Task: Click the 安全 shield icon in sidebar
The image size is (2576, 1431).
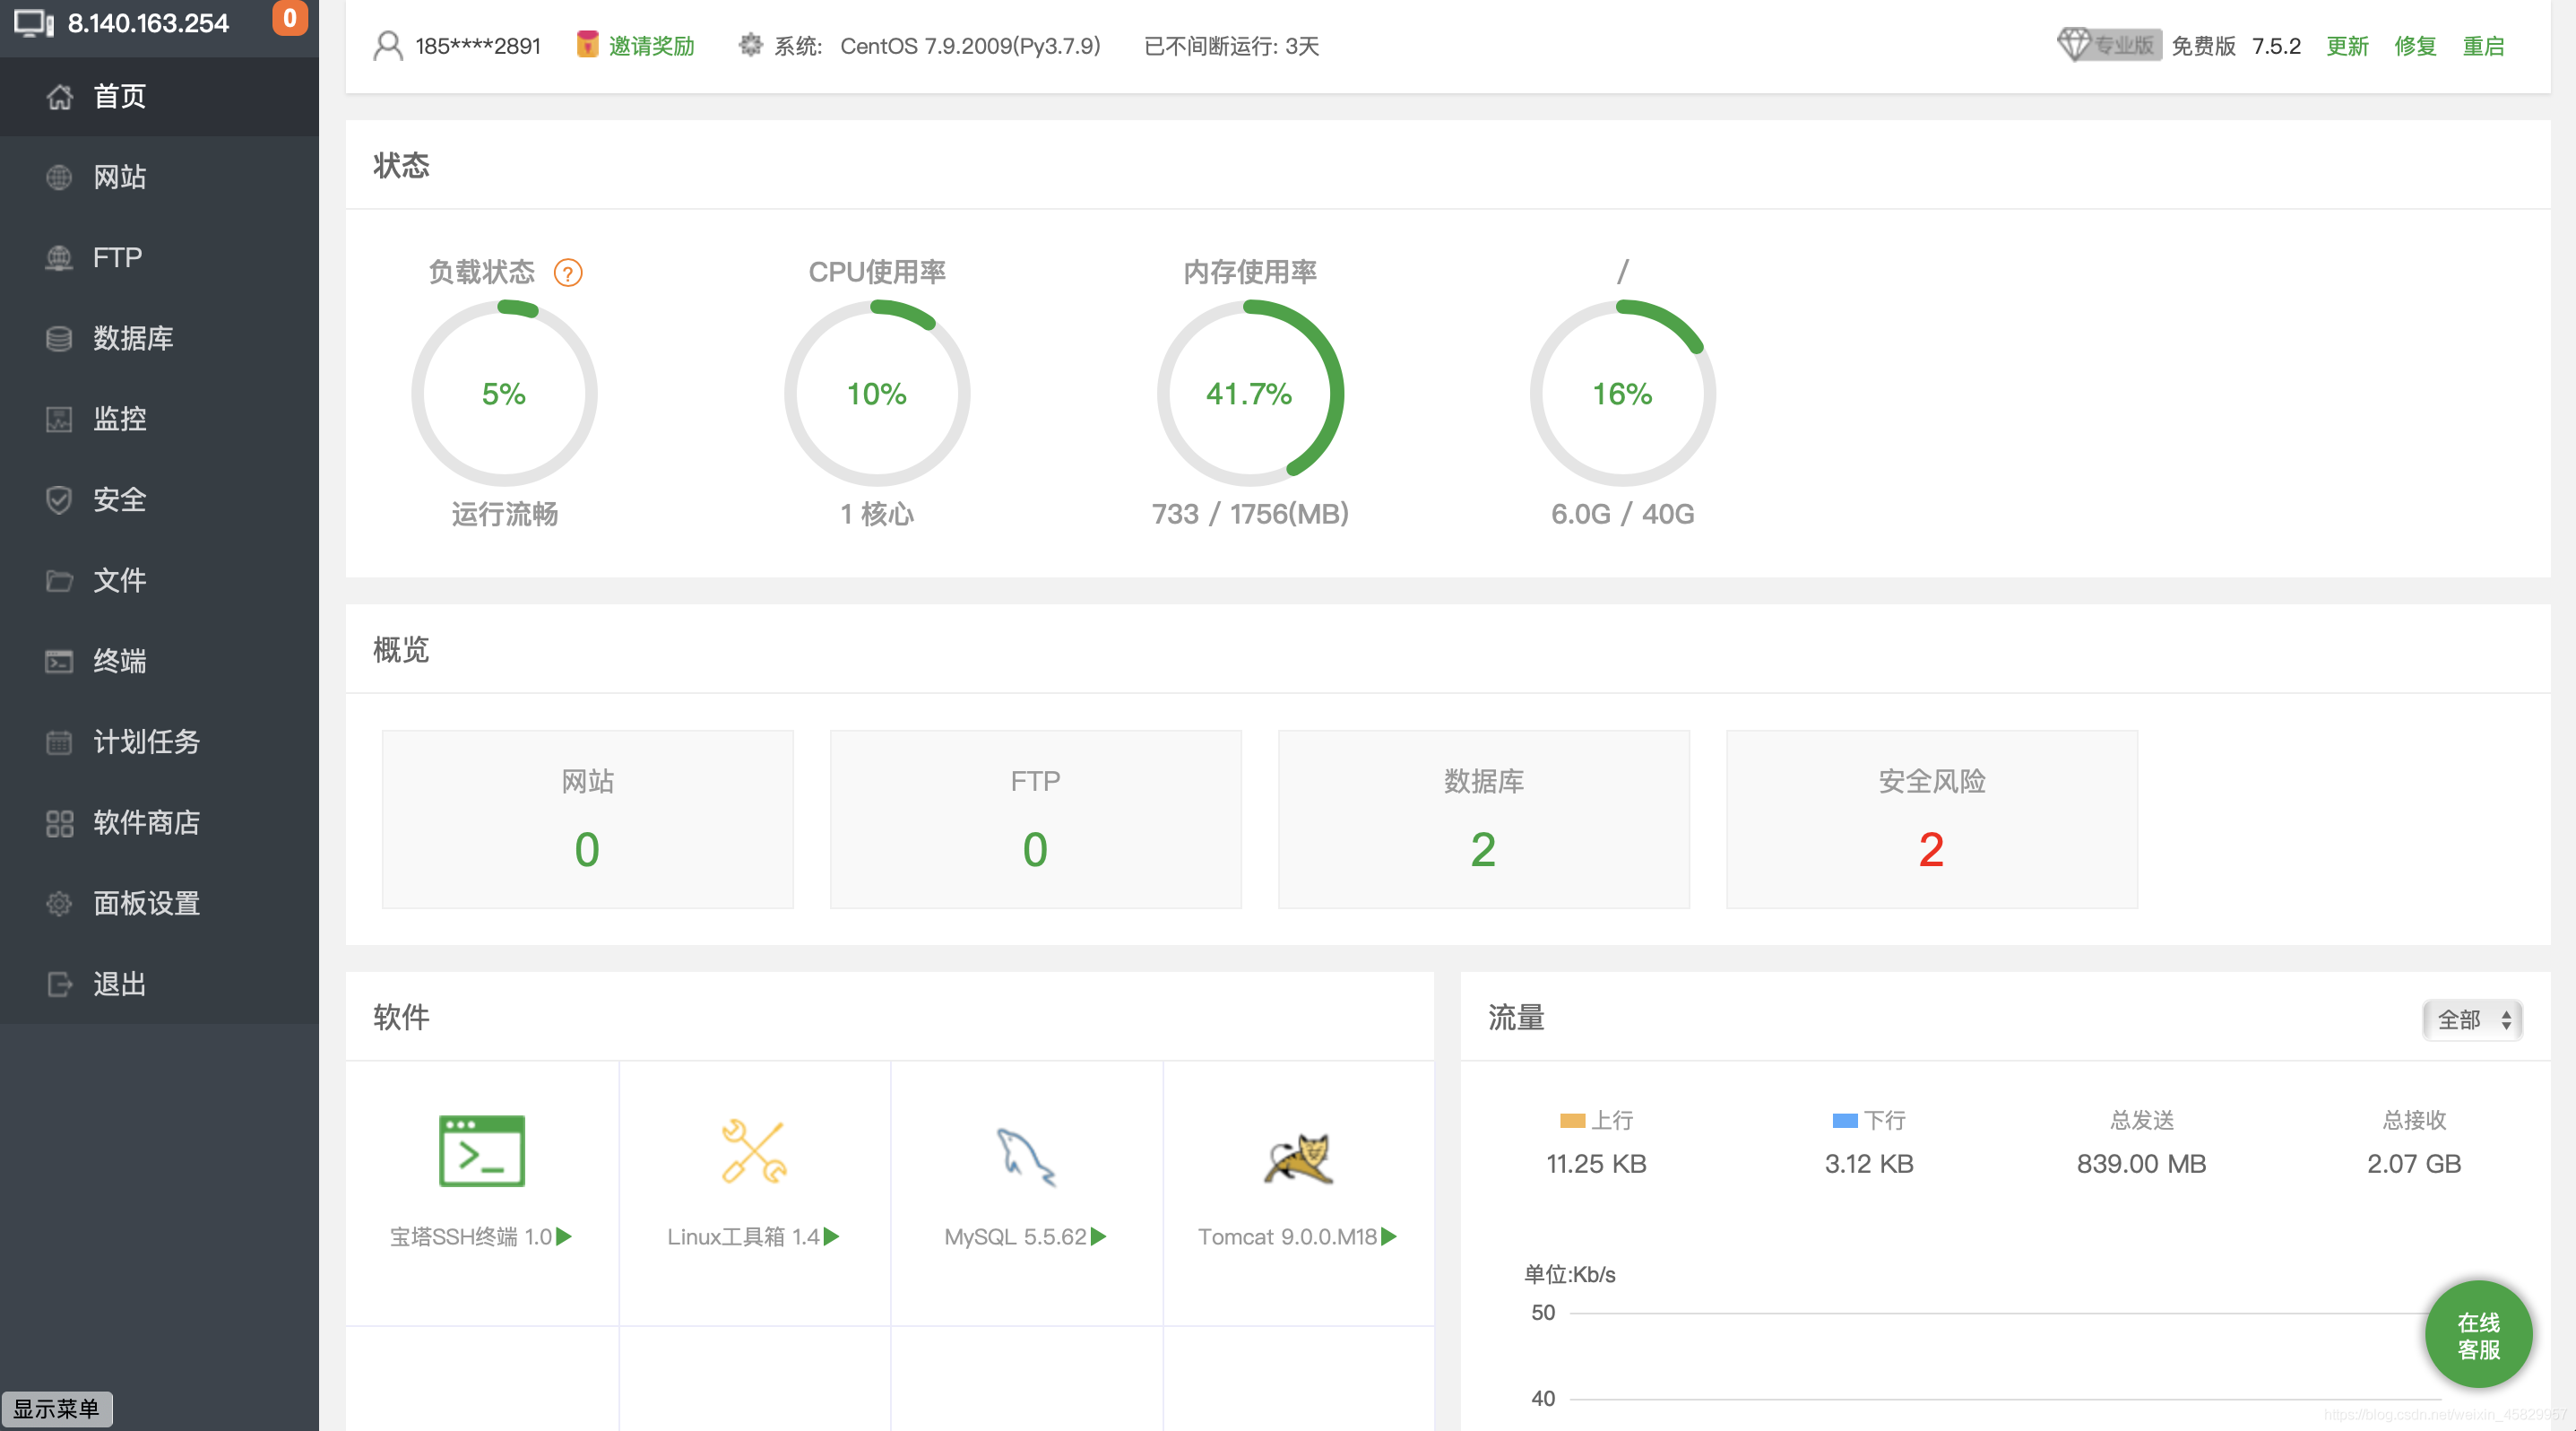Action: pos(59,500)
